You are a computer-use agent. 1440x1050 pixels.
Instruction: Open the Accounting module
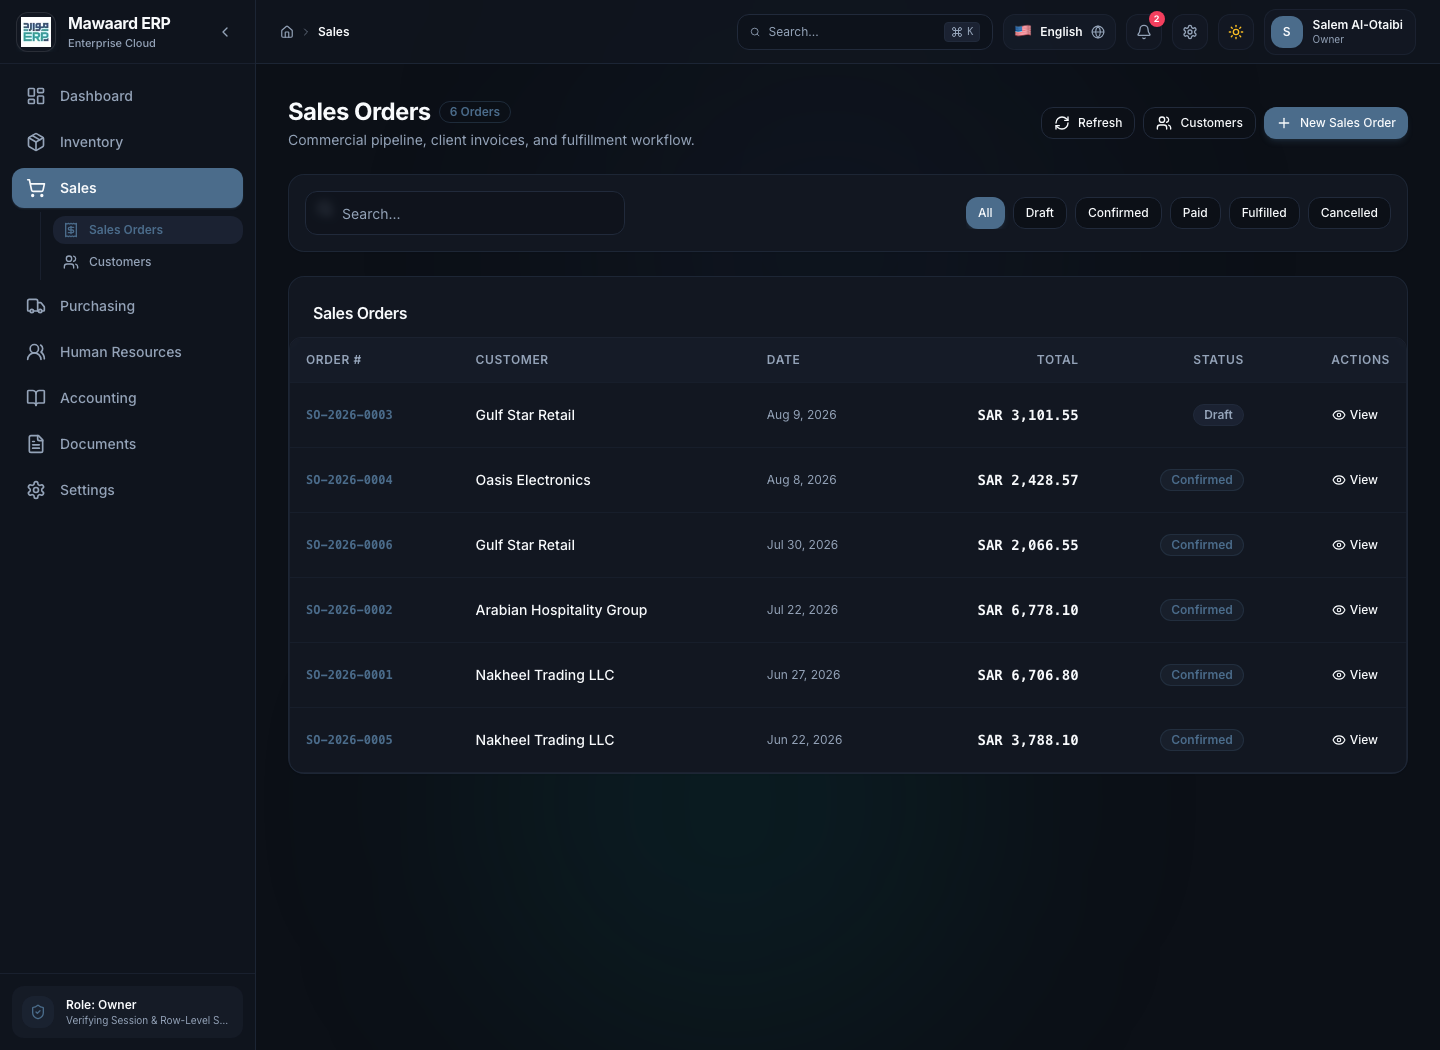pyautogui.click(x=127, y=398)
